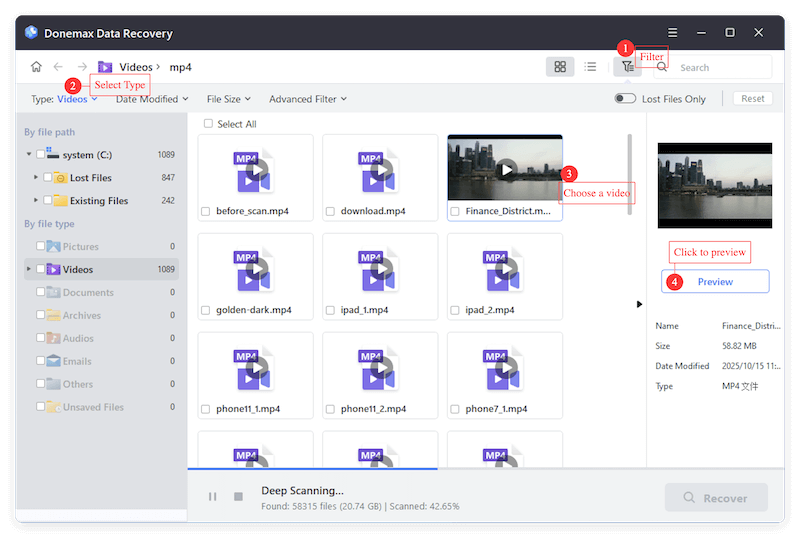Select the phone7_1.mp4 file icon
The image size is (800, 538).
[503, 370]
